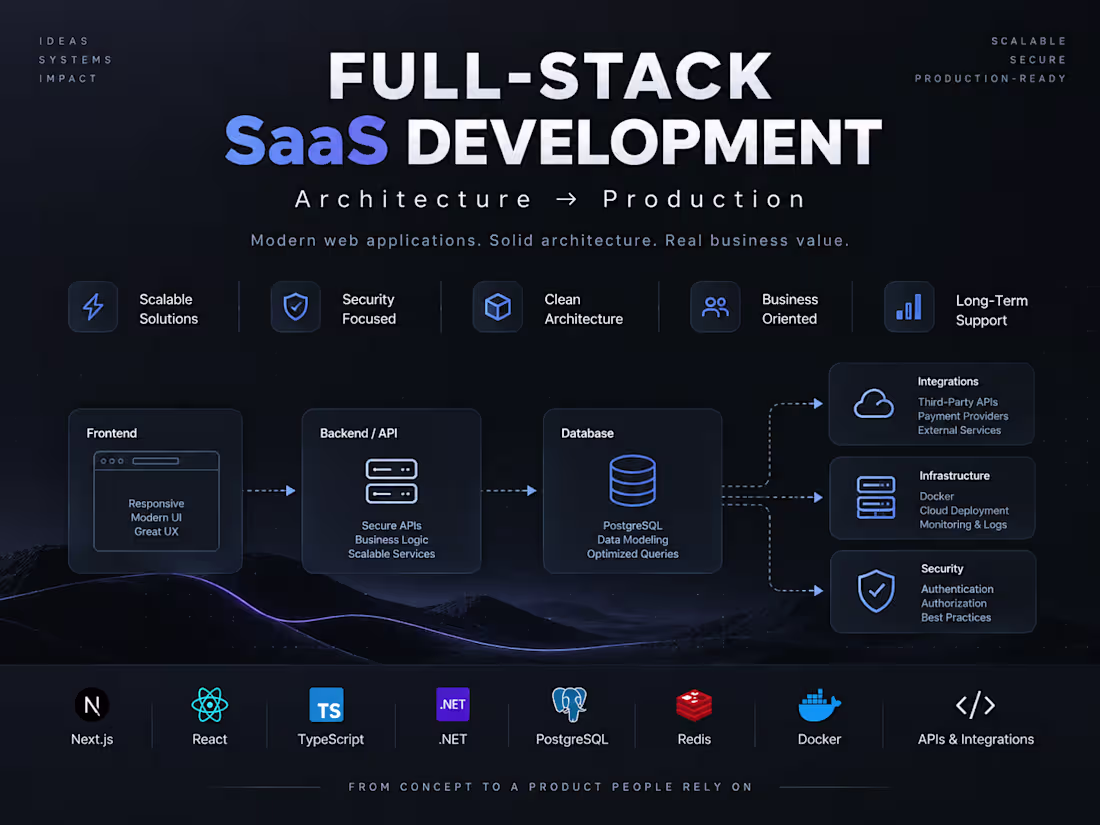1100x825 pixels.
Task: Click the "Monitoring & Logs" text
Action: click(x=963, y=525)
